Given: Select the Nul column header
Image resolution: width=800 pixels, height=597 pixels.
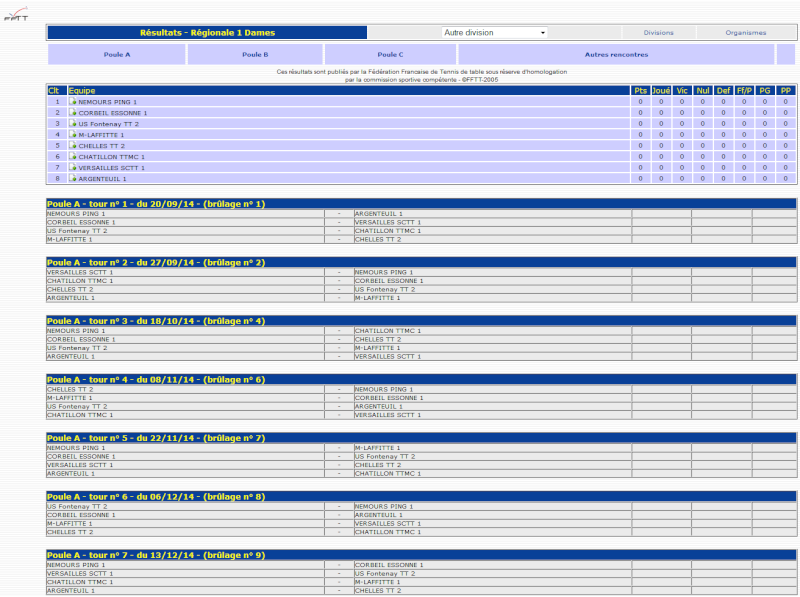Looking at the screenshot, I should (703, 91).
